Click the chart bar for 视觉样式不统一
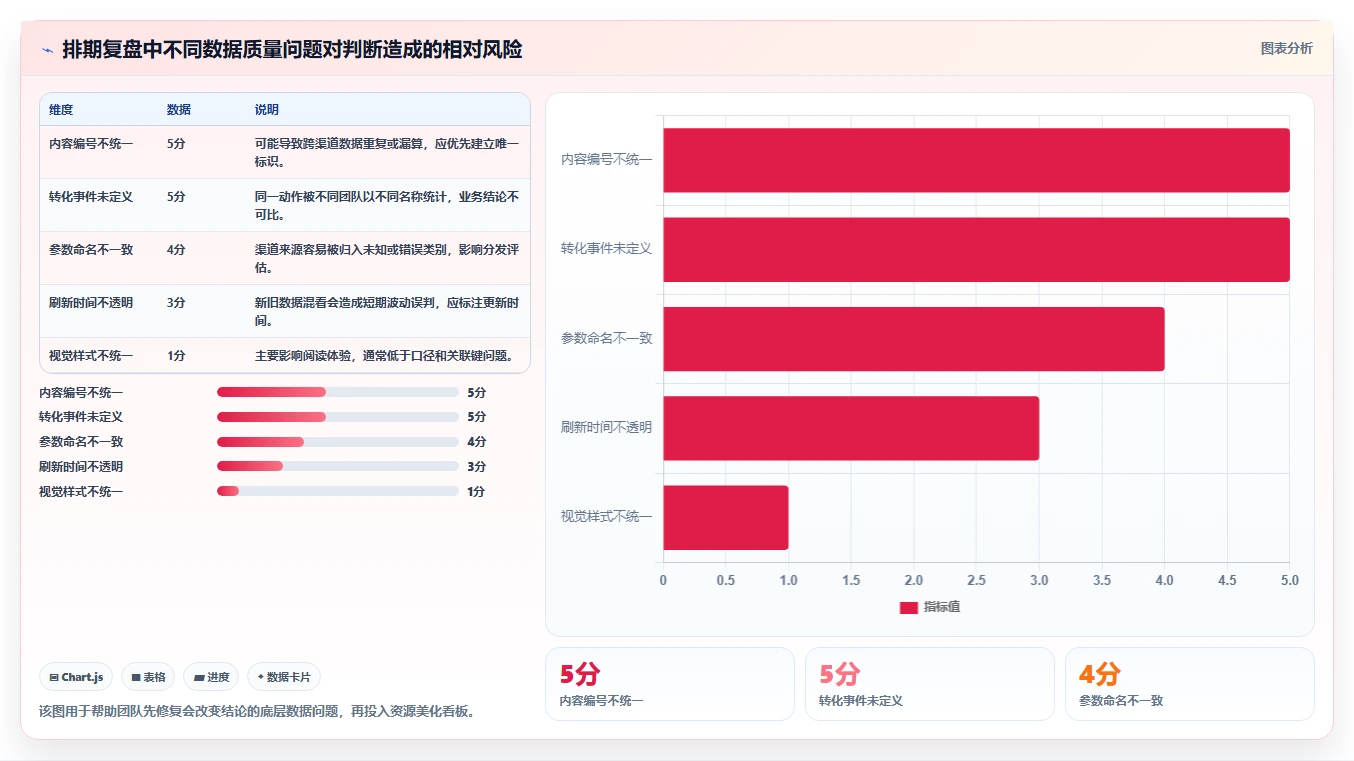 point(726,517)
